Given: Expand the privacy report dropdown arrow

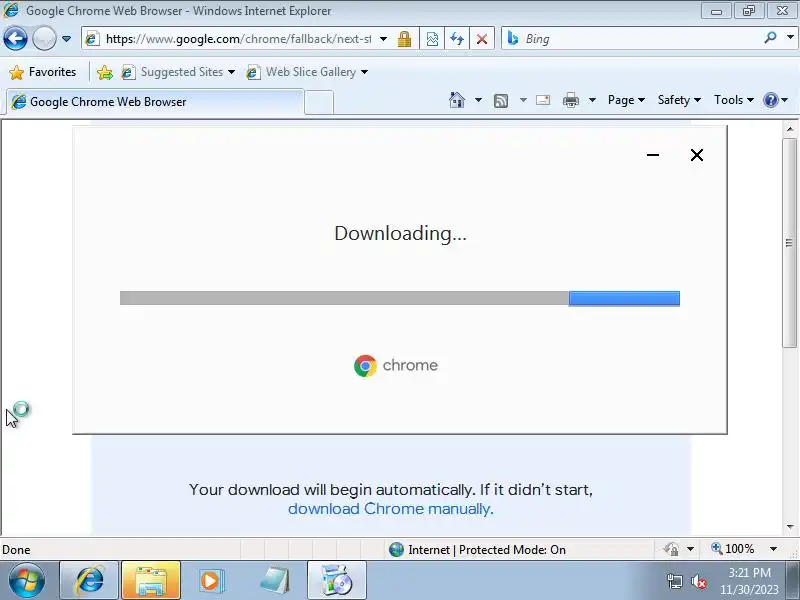Looking at the screenshot, I should tap(690, 549).
